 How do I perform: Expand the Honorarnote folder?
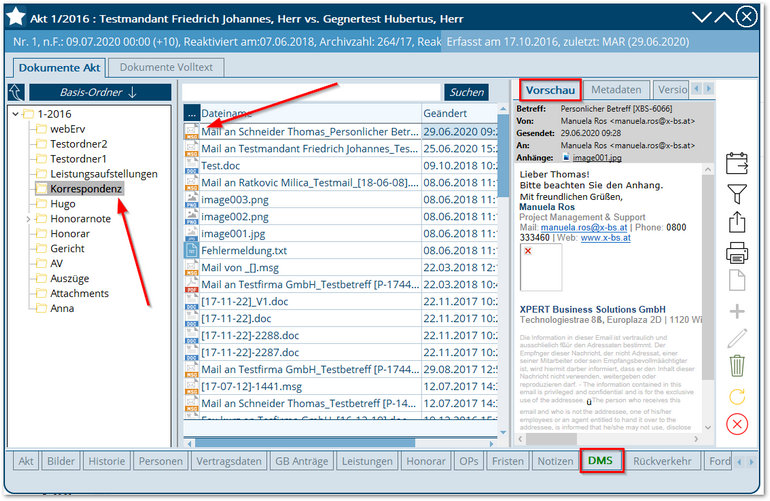coord(28,219)
